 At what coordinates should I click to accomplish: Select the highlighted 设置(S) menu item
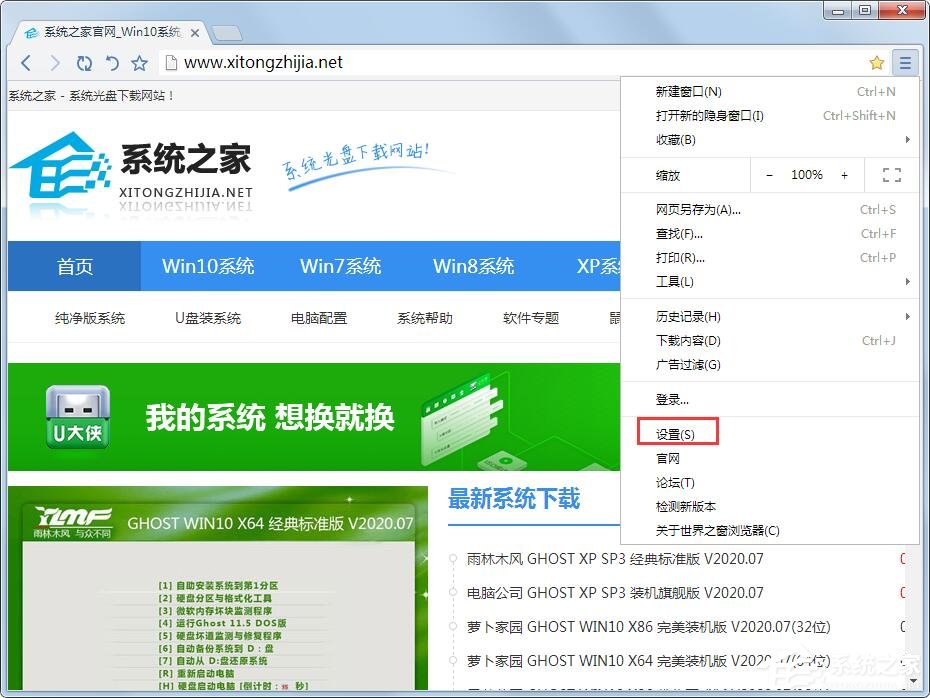pos(676,432)
